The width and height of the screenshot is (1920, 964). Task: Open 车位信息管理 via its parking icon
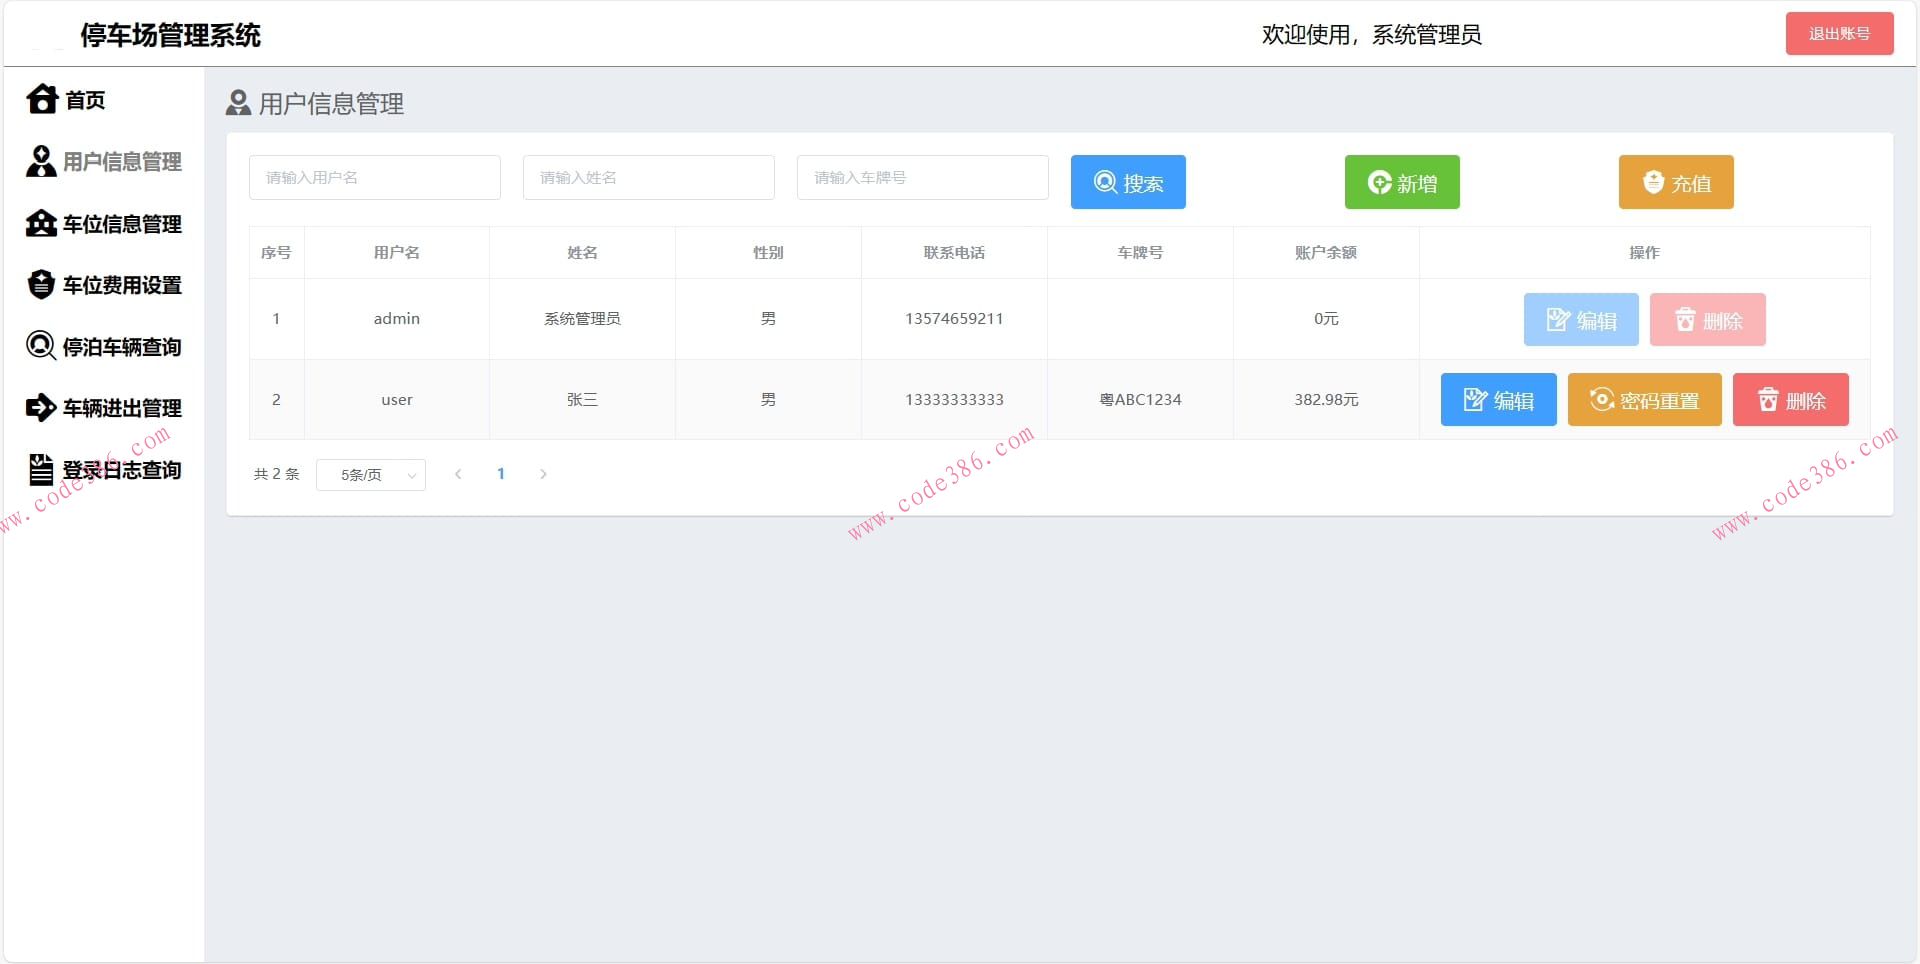41,223
